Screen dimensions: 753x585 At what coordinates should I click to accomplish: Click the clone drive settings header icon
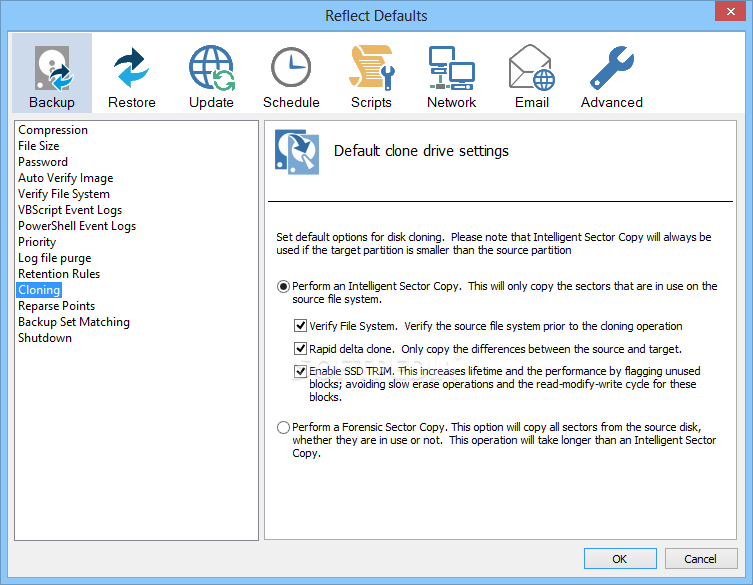(x=297, y=152)
